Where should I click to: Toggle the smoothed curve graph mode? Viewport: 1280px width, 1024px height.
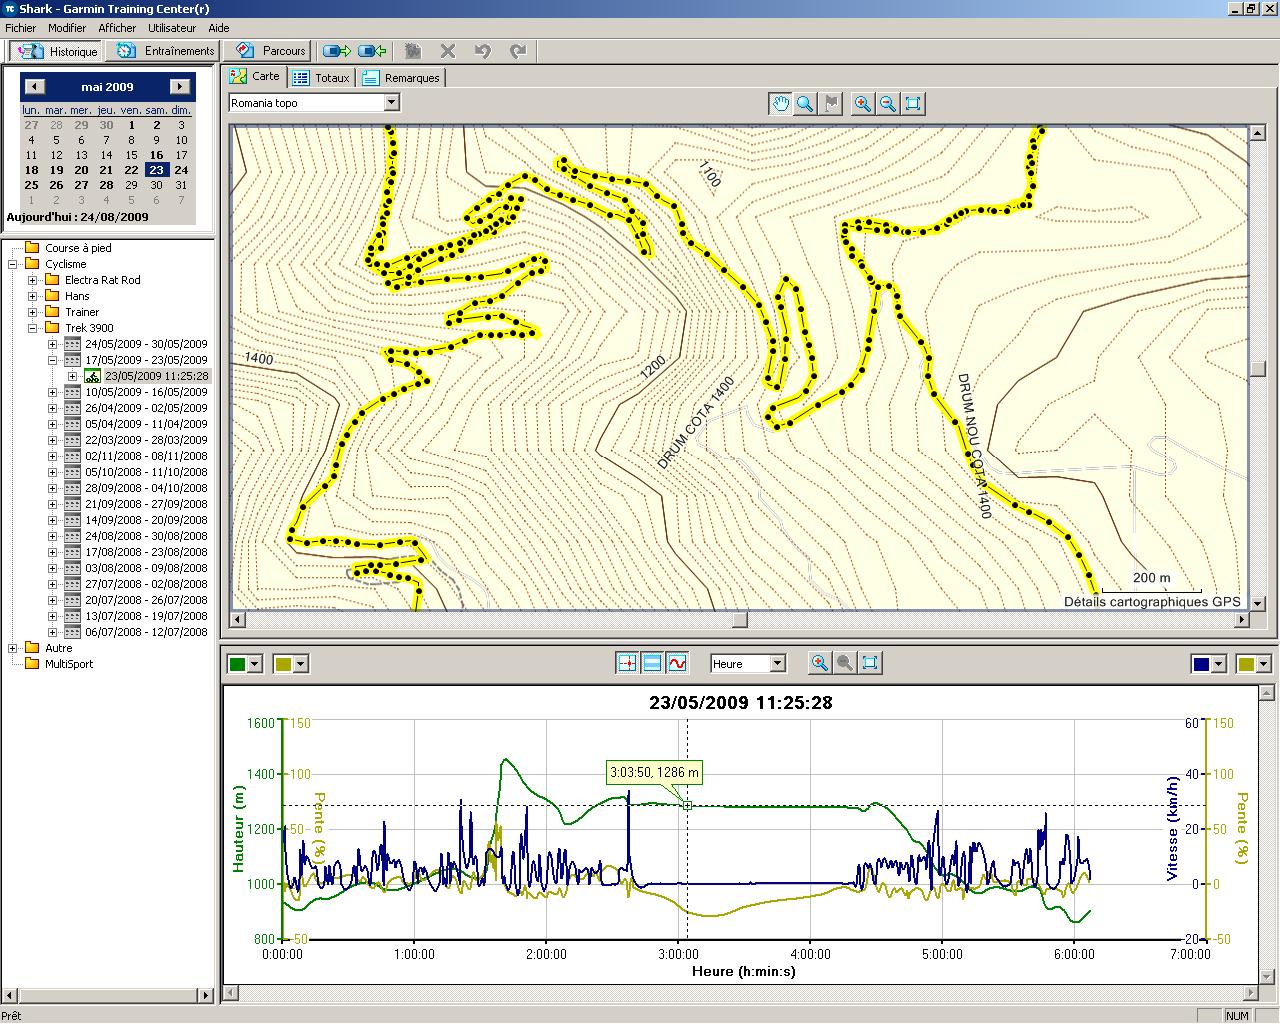pyautogui.click(x=677, y=663)
